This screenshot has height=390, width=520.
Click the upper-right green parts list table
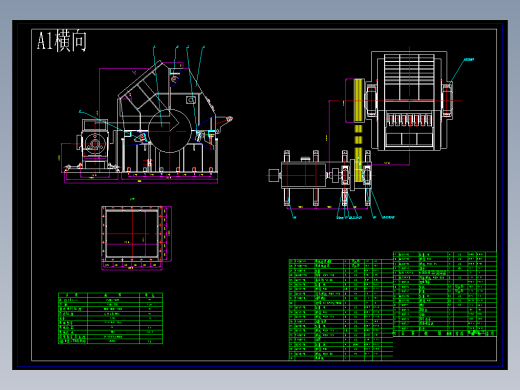coord(445,294)
